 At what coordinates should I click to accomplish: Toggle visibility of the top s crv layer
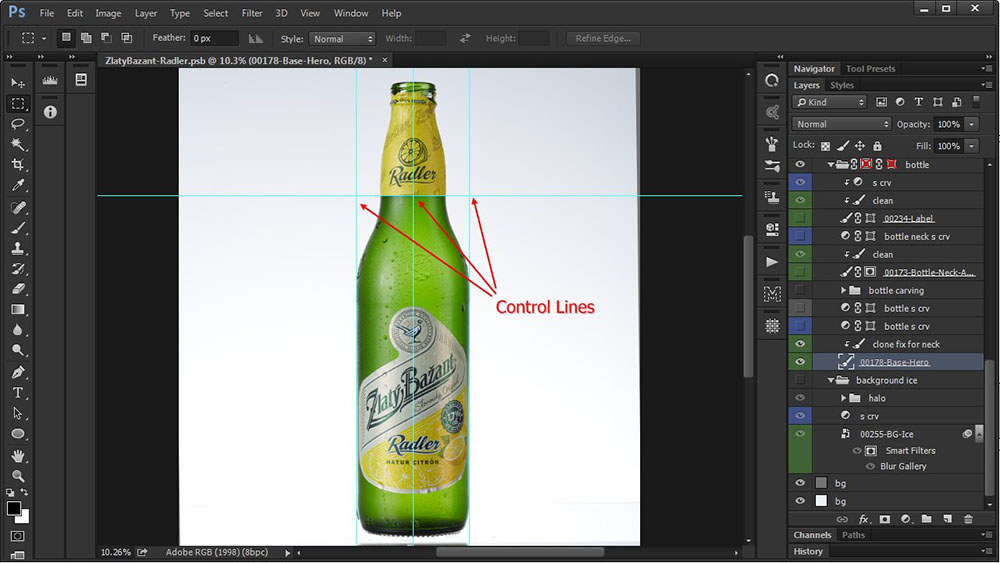click(x=800, y=182)
